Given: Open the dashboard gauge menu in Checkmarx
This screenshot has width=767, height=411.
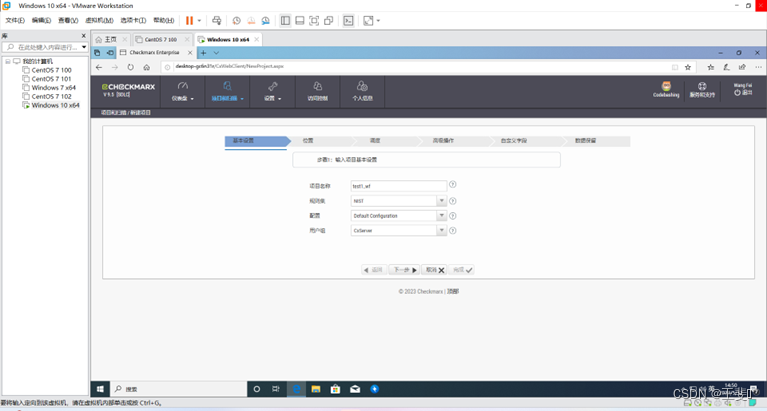Looking at the screenshot, I should (x=182, y=91).
